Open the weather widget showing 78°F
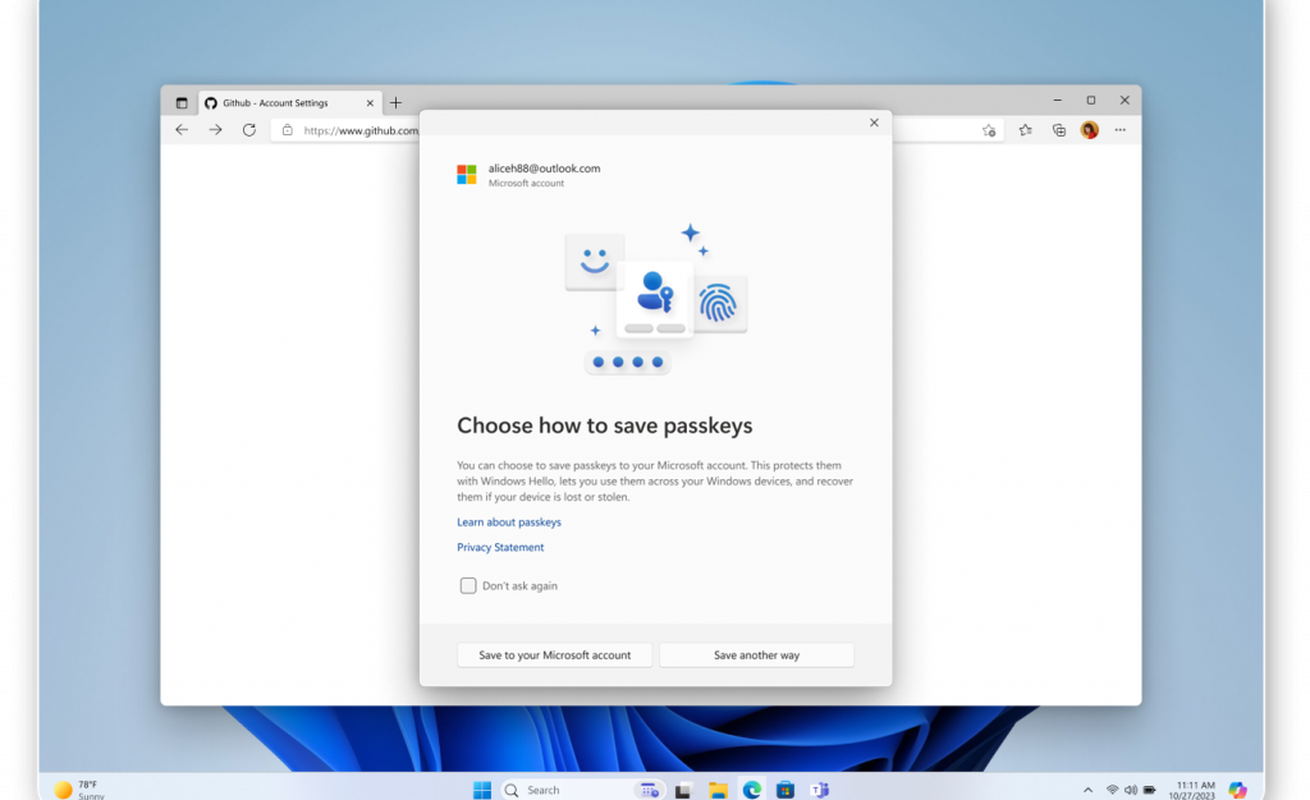The width and height of the screenshot is (1310, 800). pyautogui.click(x=80, y=790)
